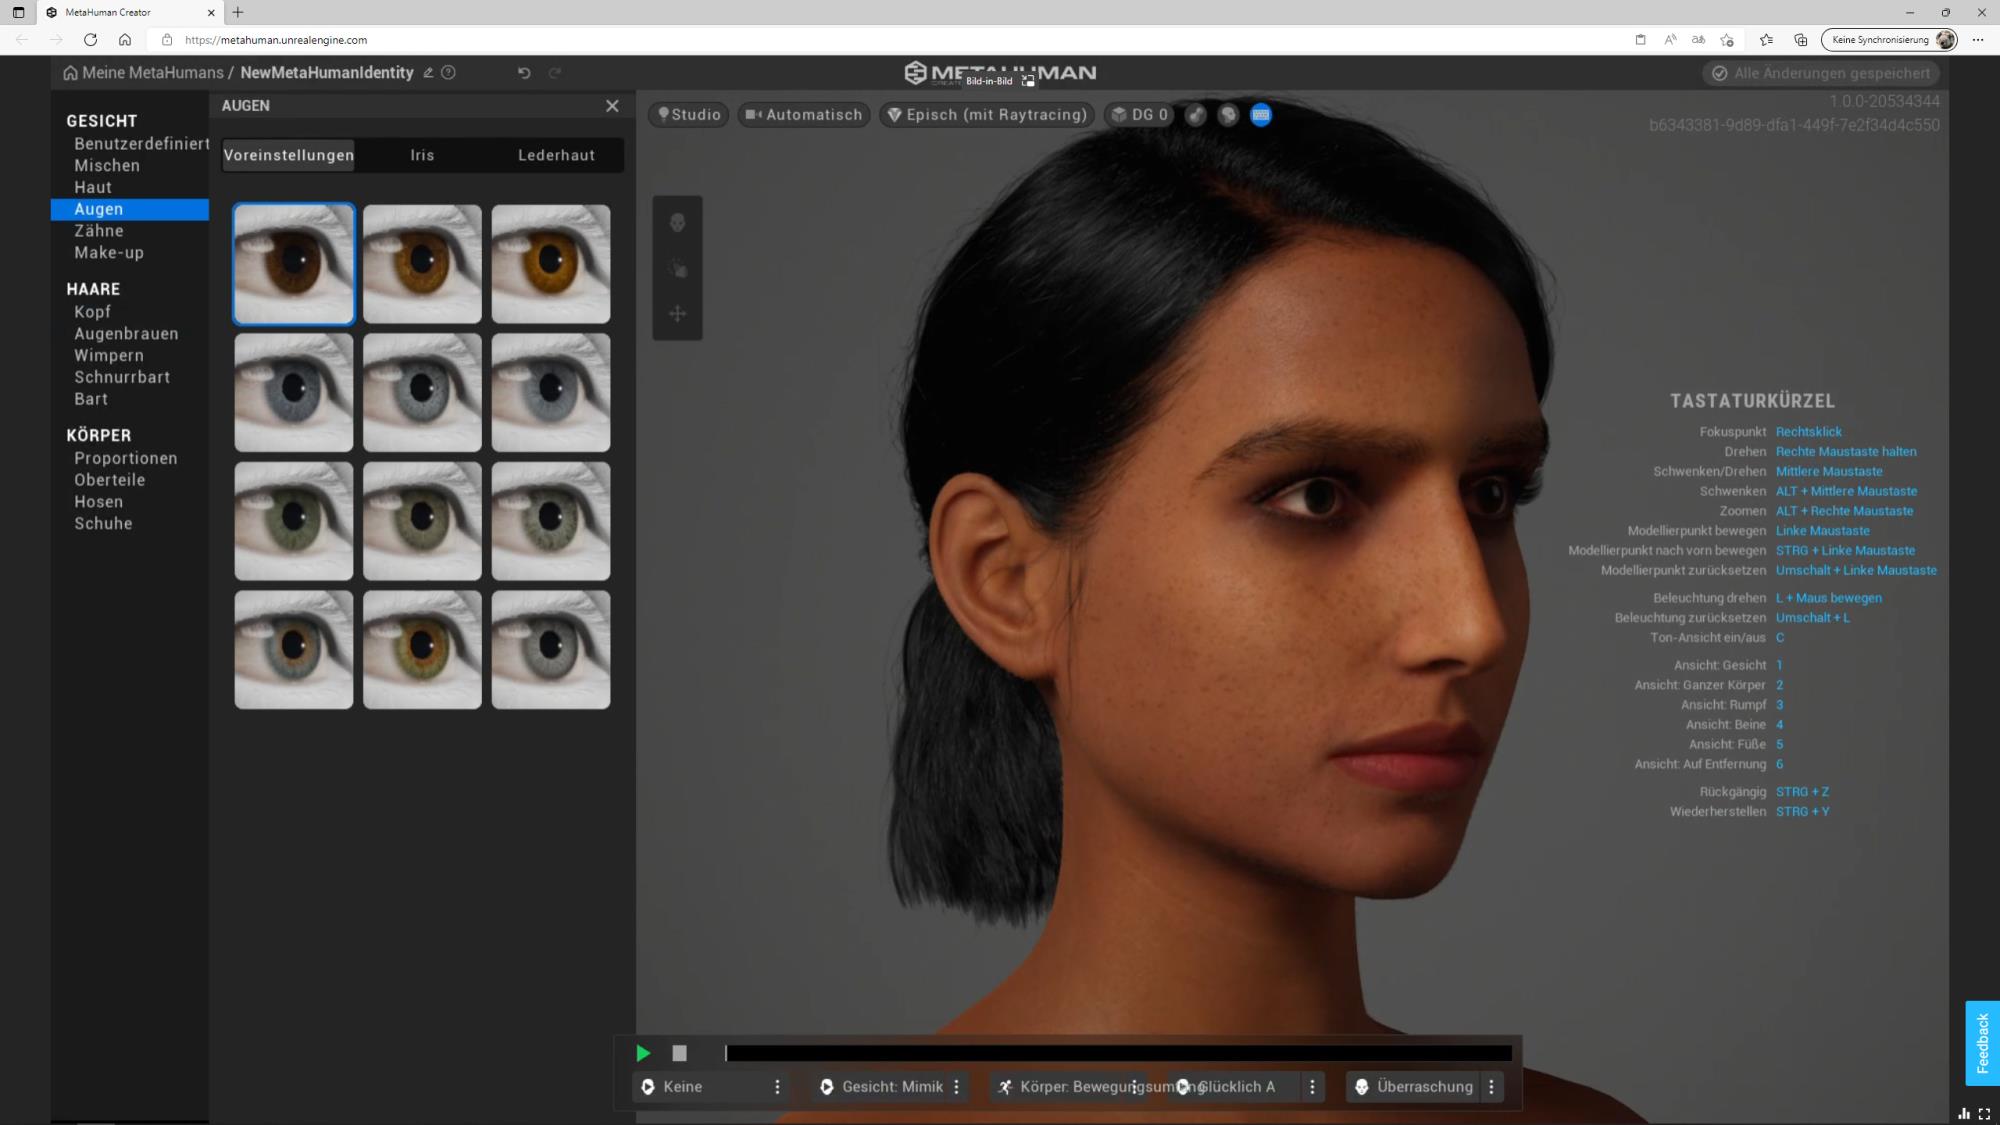
Task: Toggle the hair visibility icon next to DG 0
Action: tap(1195, 115)
